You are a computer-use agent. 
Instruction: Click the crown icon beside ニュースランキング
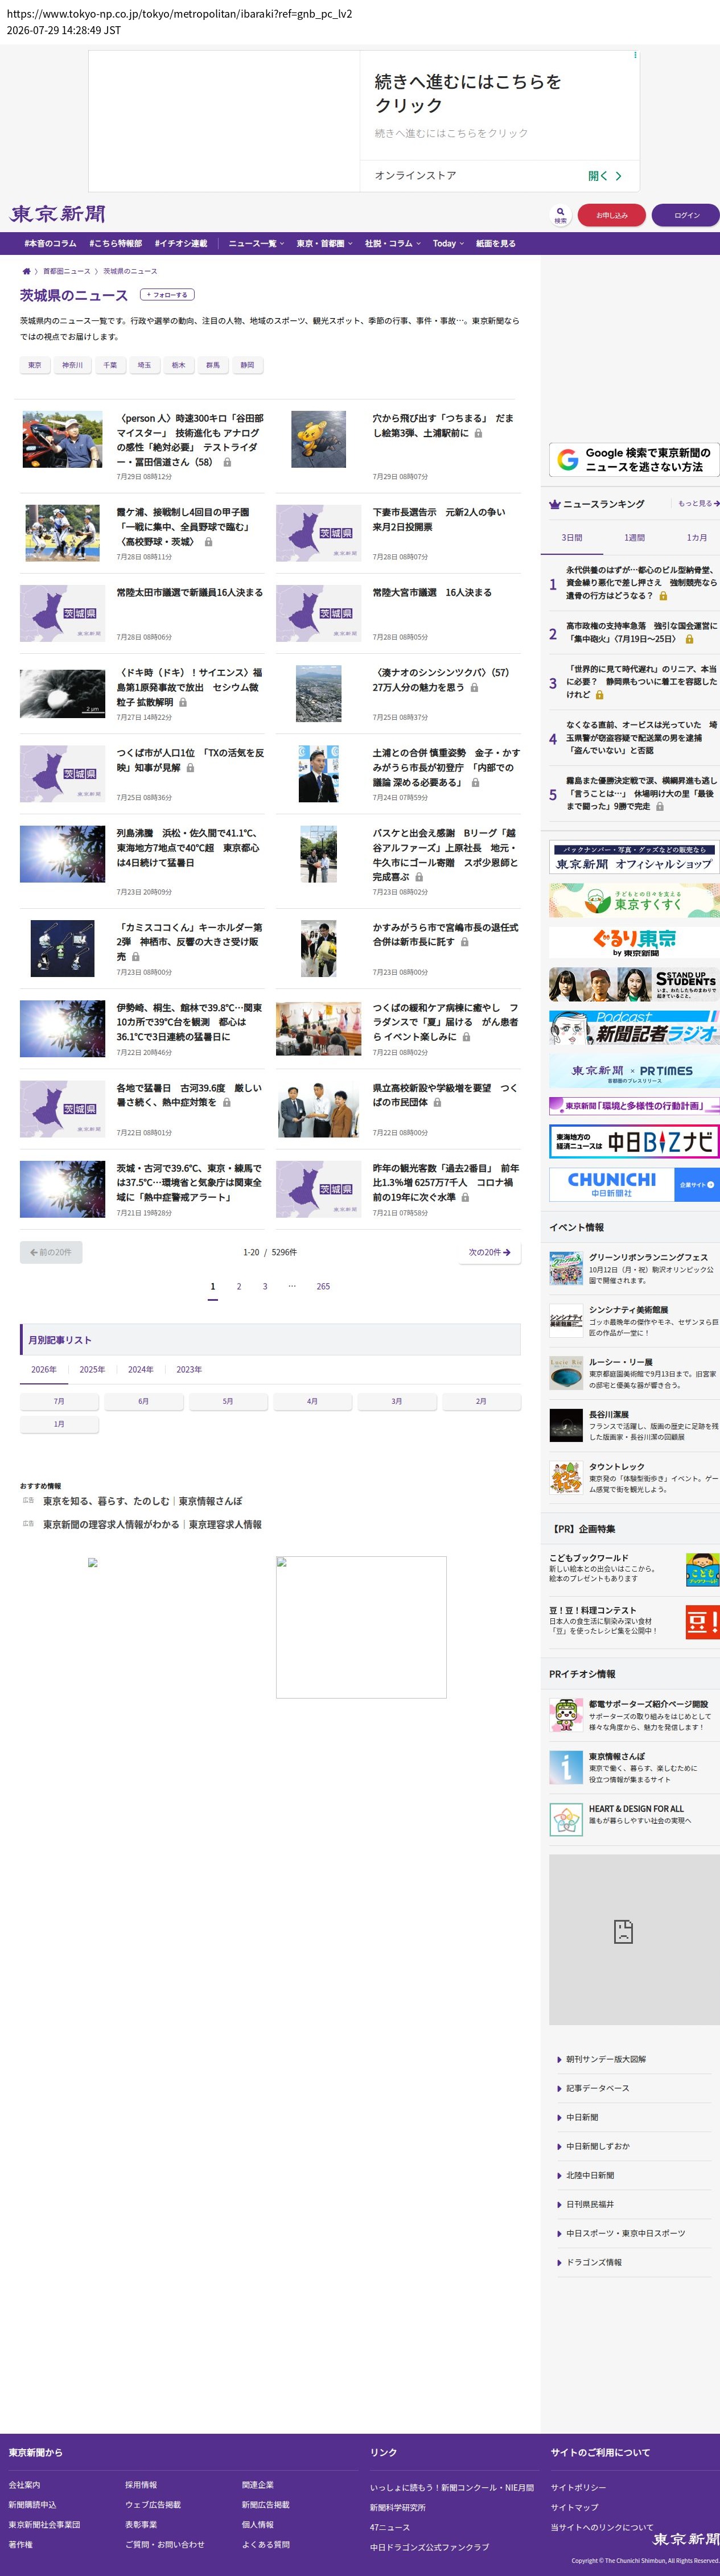(554, 504)
